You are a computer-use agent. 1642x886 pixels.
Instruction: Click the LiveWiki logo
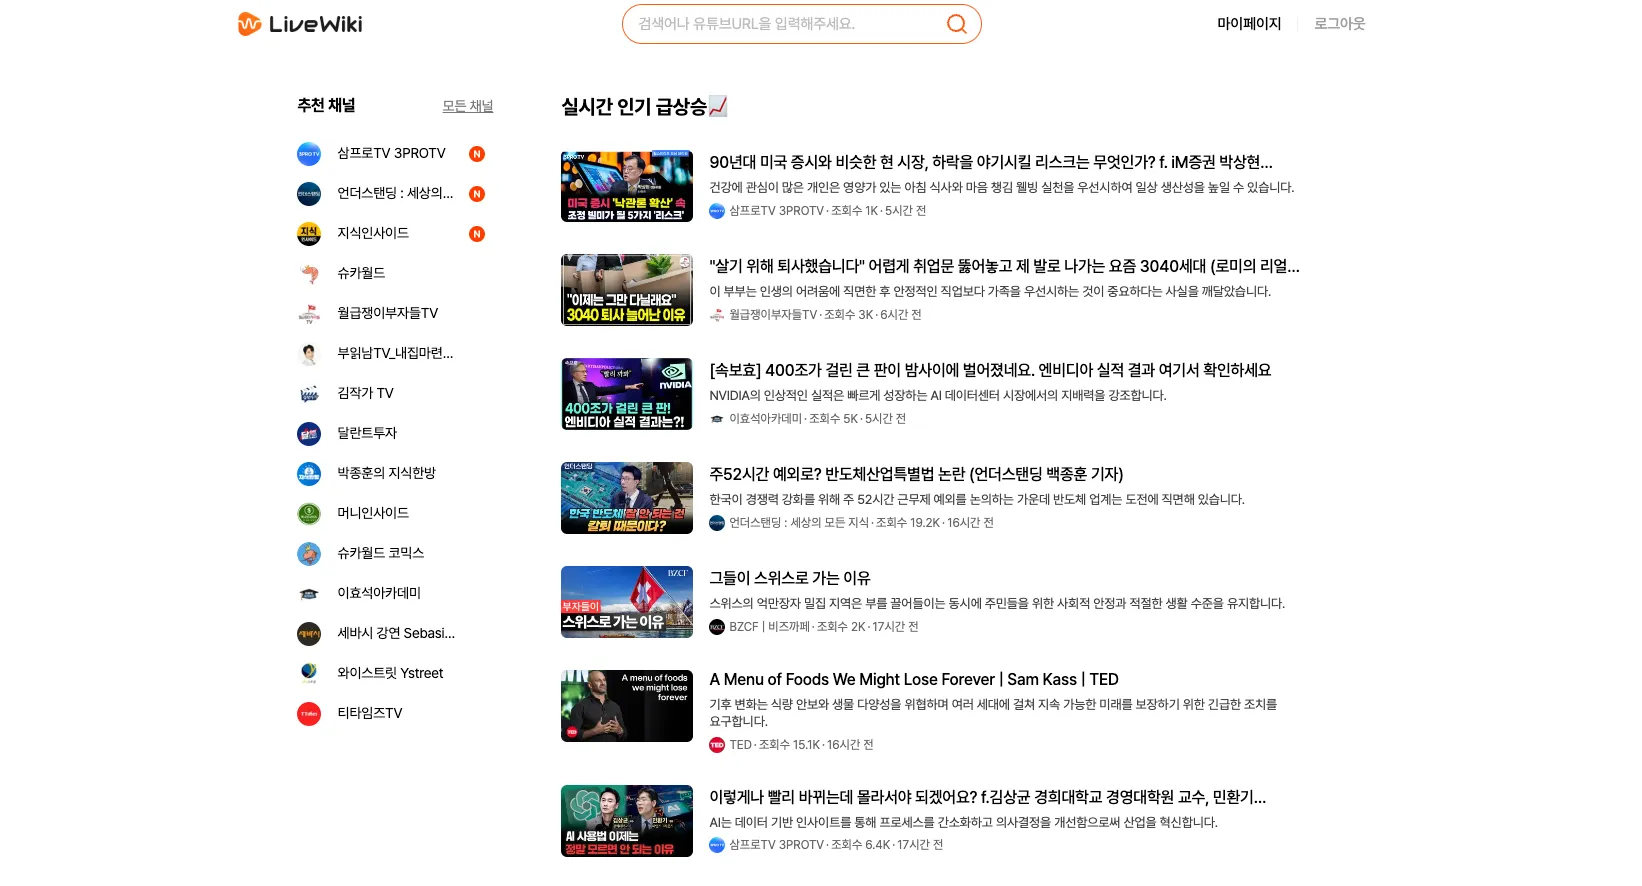(300, 24)
